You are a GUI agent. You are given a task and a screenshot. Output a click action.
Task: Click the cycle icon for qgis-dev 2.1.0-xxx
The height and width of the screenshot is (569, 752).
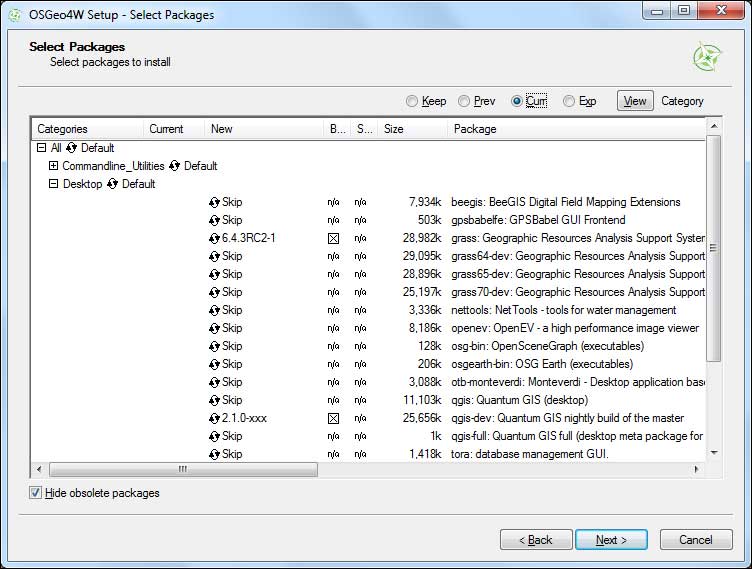(214, 418)
